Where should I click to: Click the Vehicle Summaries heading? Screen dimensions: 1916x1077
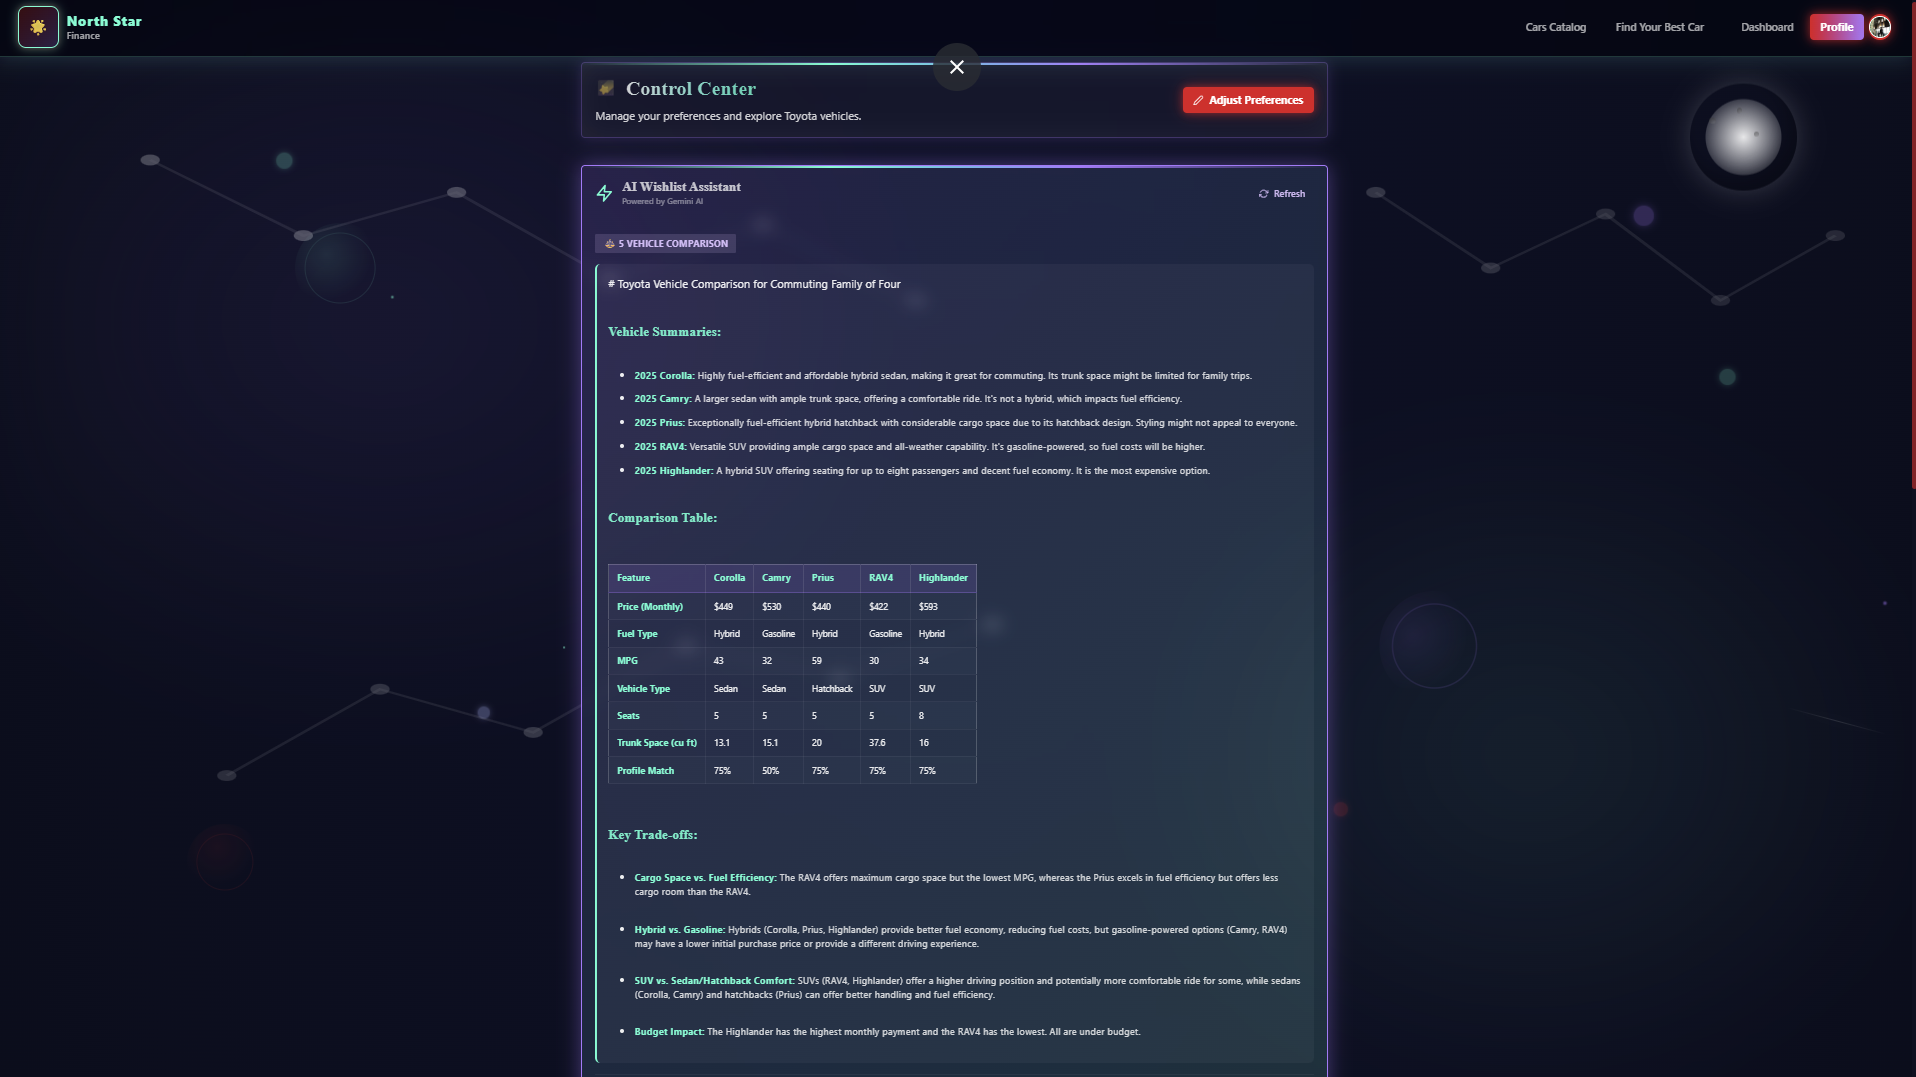[x=664, y=332]
